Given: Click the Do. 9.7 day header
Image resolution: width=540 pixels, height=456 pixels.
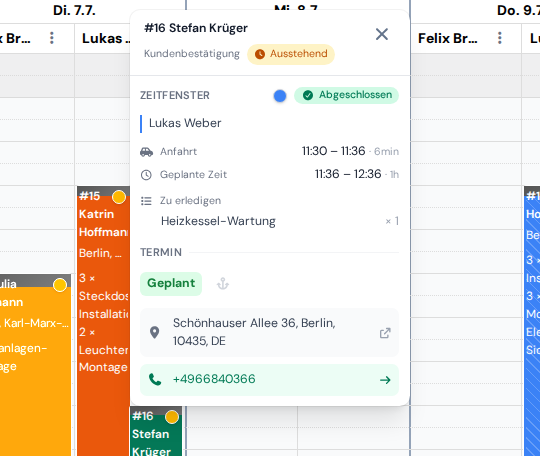Looking at the screenshot, I should click(x=518, y=10).
